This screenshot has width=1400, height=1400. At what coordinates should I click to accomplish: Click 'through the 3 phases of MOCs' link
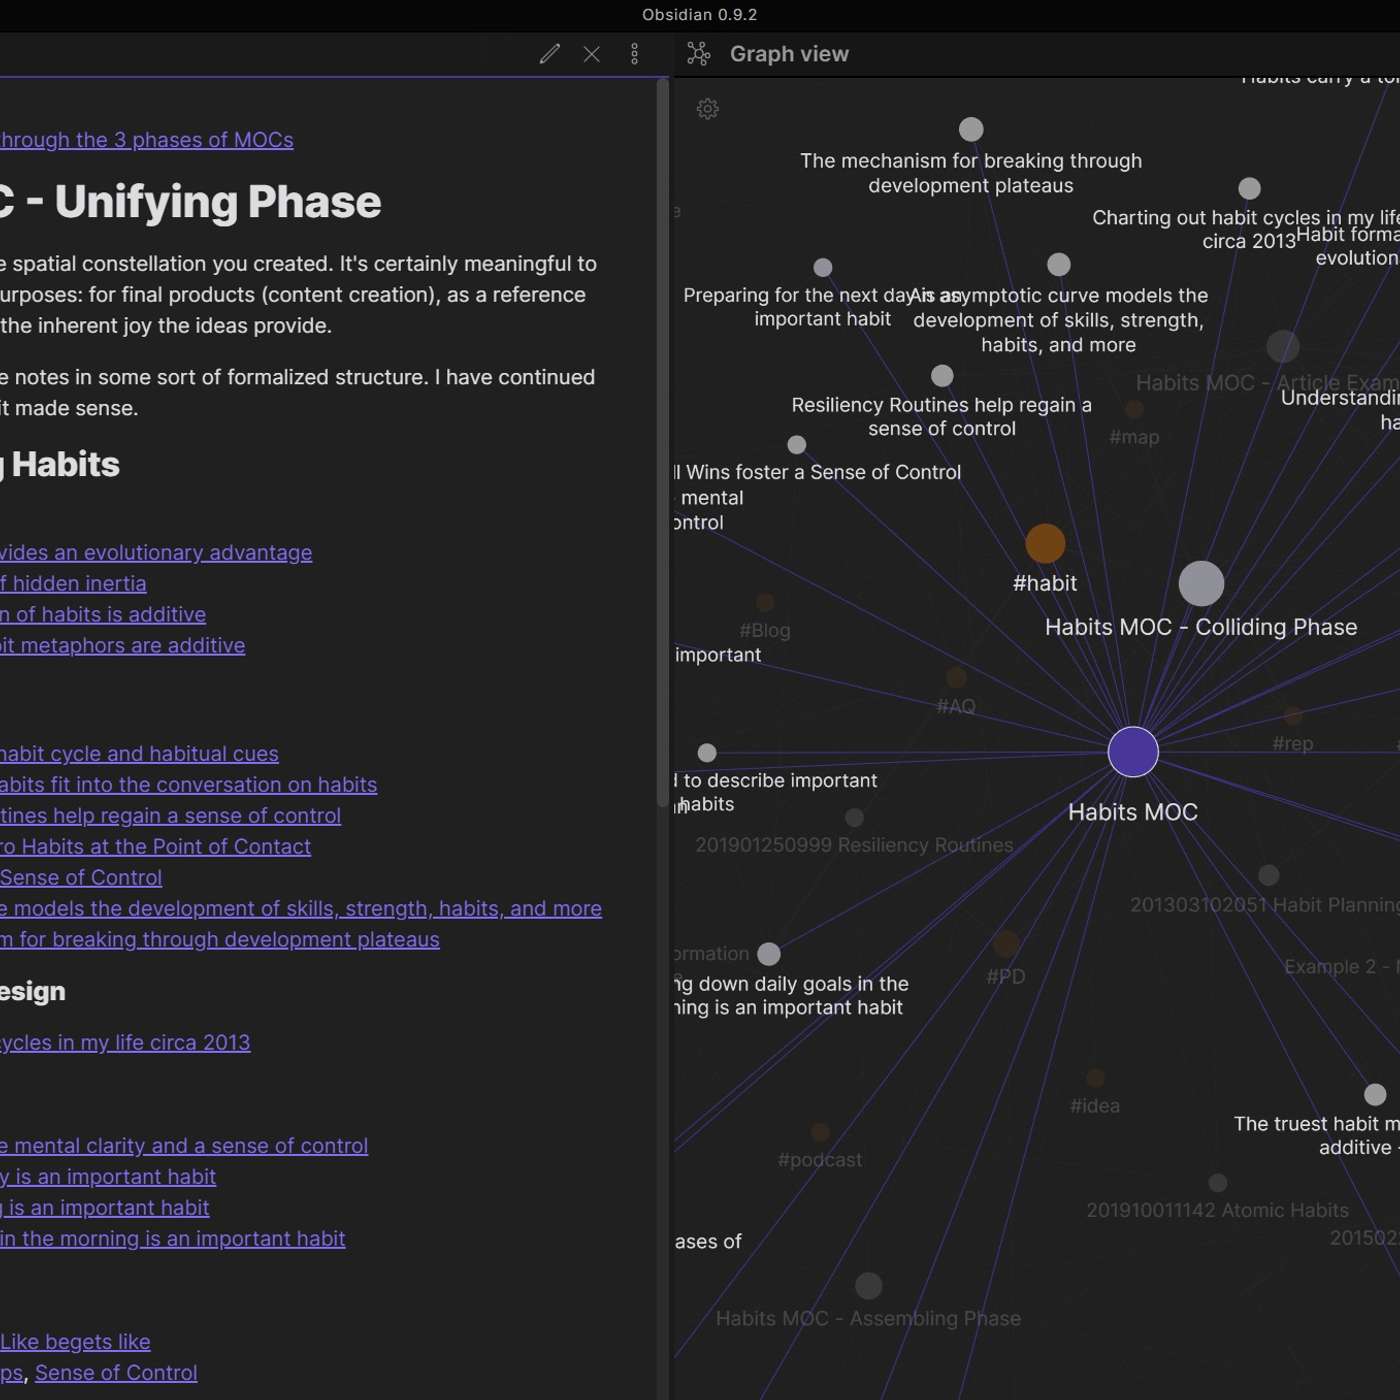[x=146, y=140]
